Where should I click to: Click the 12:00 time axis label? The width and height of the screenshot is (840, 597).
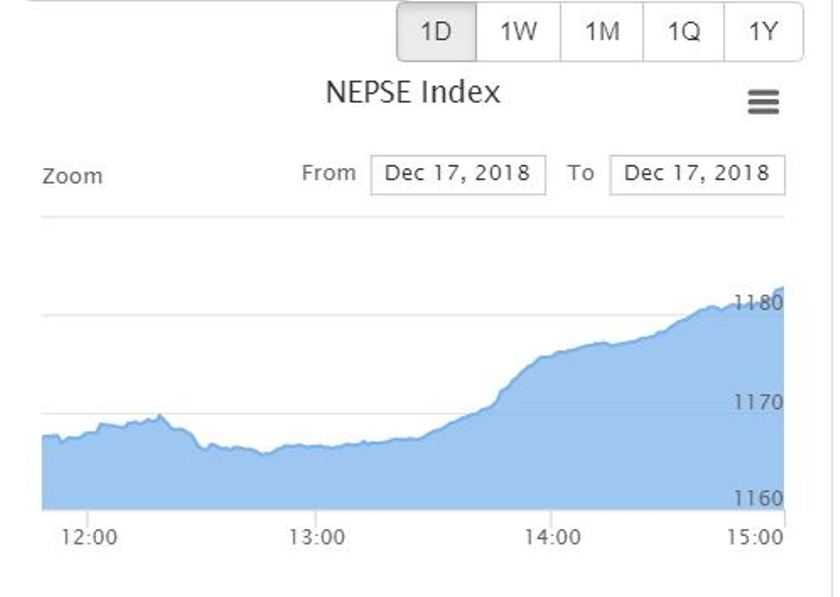[89, 537]
